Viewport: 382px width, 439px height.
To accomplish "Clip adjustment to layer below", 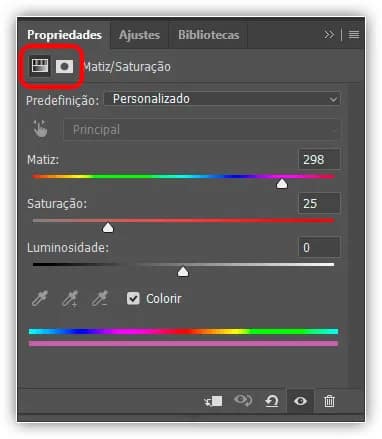I will (213, 401).
